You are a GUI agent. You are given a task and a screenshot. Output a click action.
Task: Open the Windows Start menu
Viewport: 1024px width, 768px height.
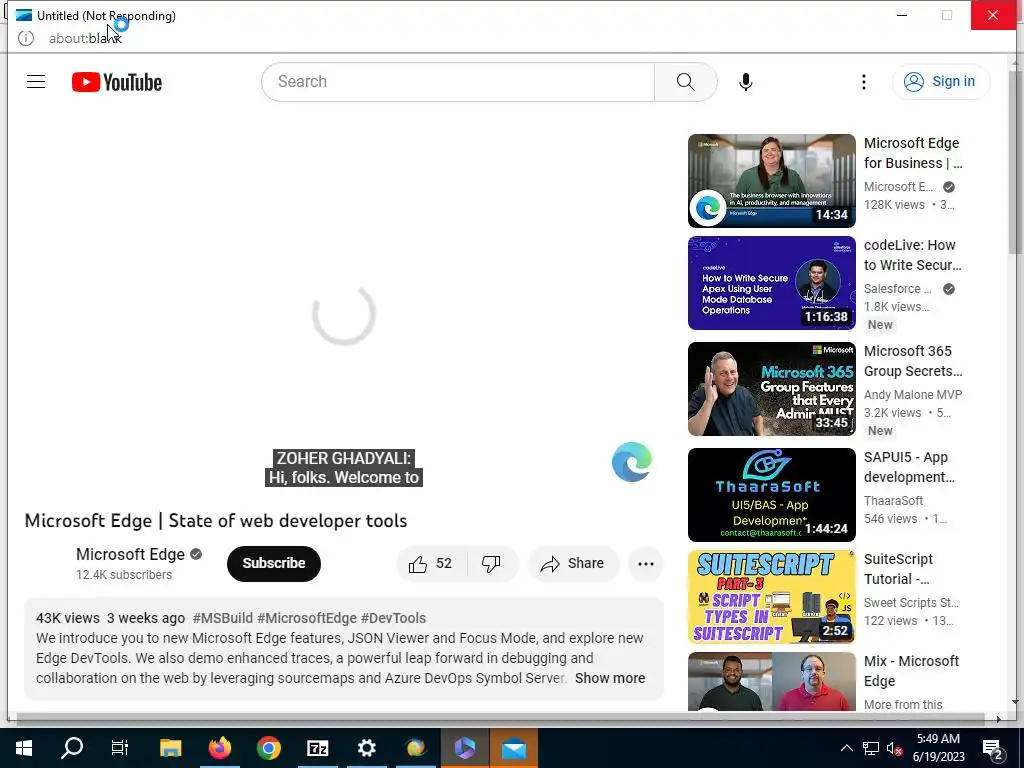pyautogui.click(x=24, y=748)
